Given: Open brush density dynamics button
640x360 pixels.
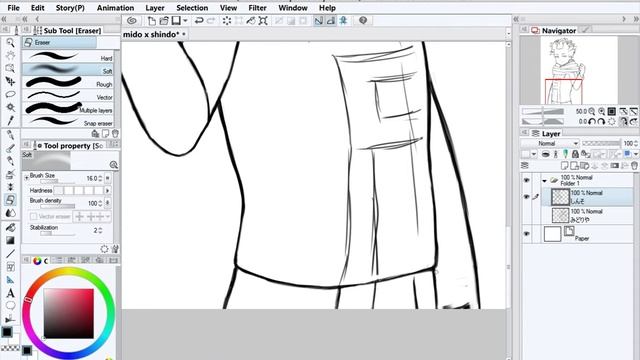Looking at the screenshot, I should 108,203.
